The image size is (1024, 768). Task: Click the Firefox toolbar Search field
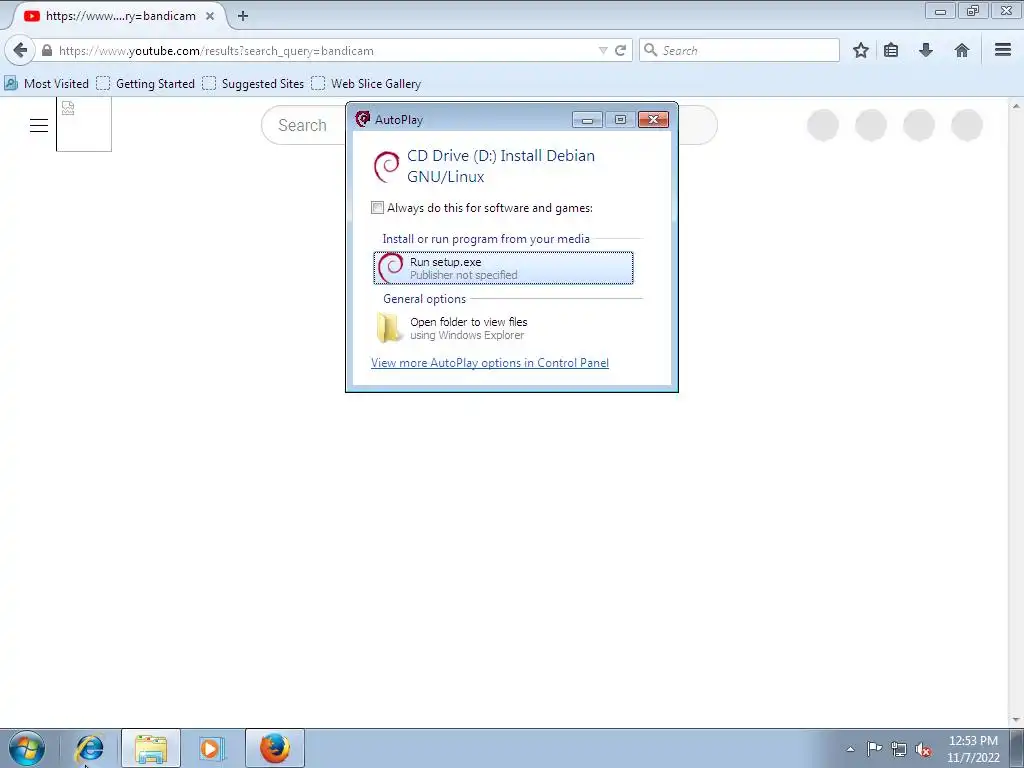click(739, 50)
